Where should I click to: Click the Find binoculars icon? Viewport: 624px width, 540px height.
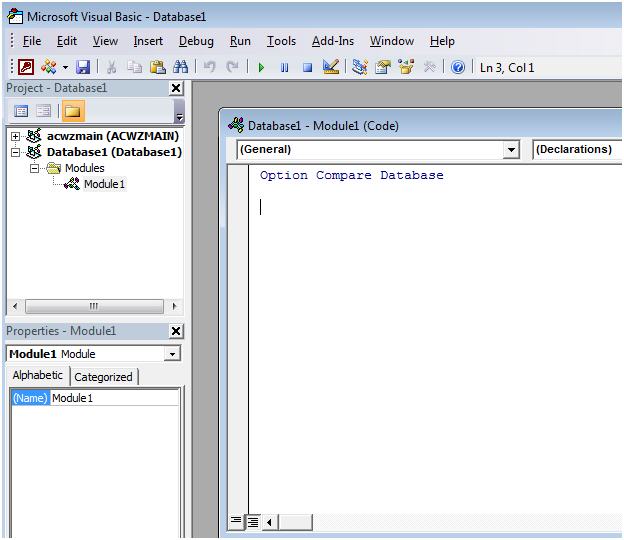(x=181, y=67)
